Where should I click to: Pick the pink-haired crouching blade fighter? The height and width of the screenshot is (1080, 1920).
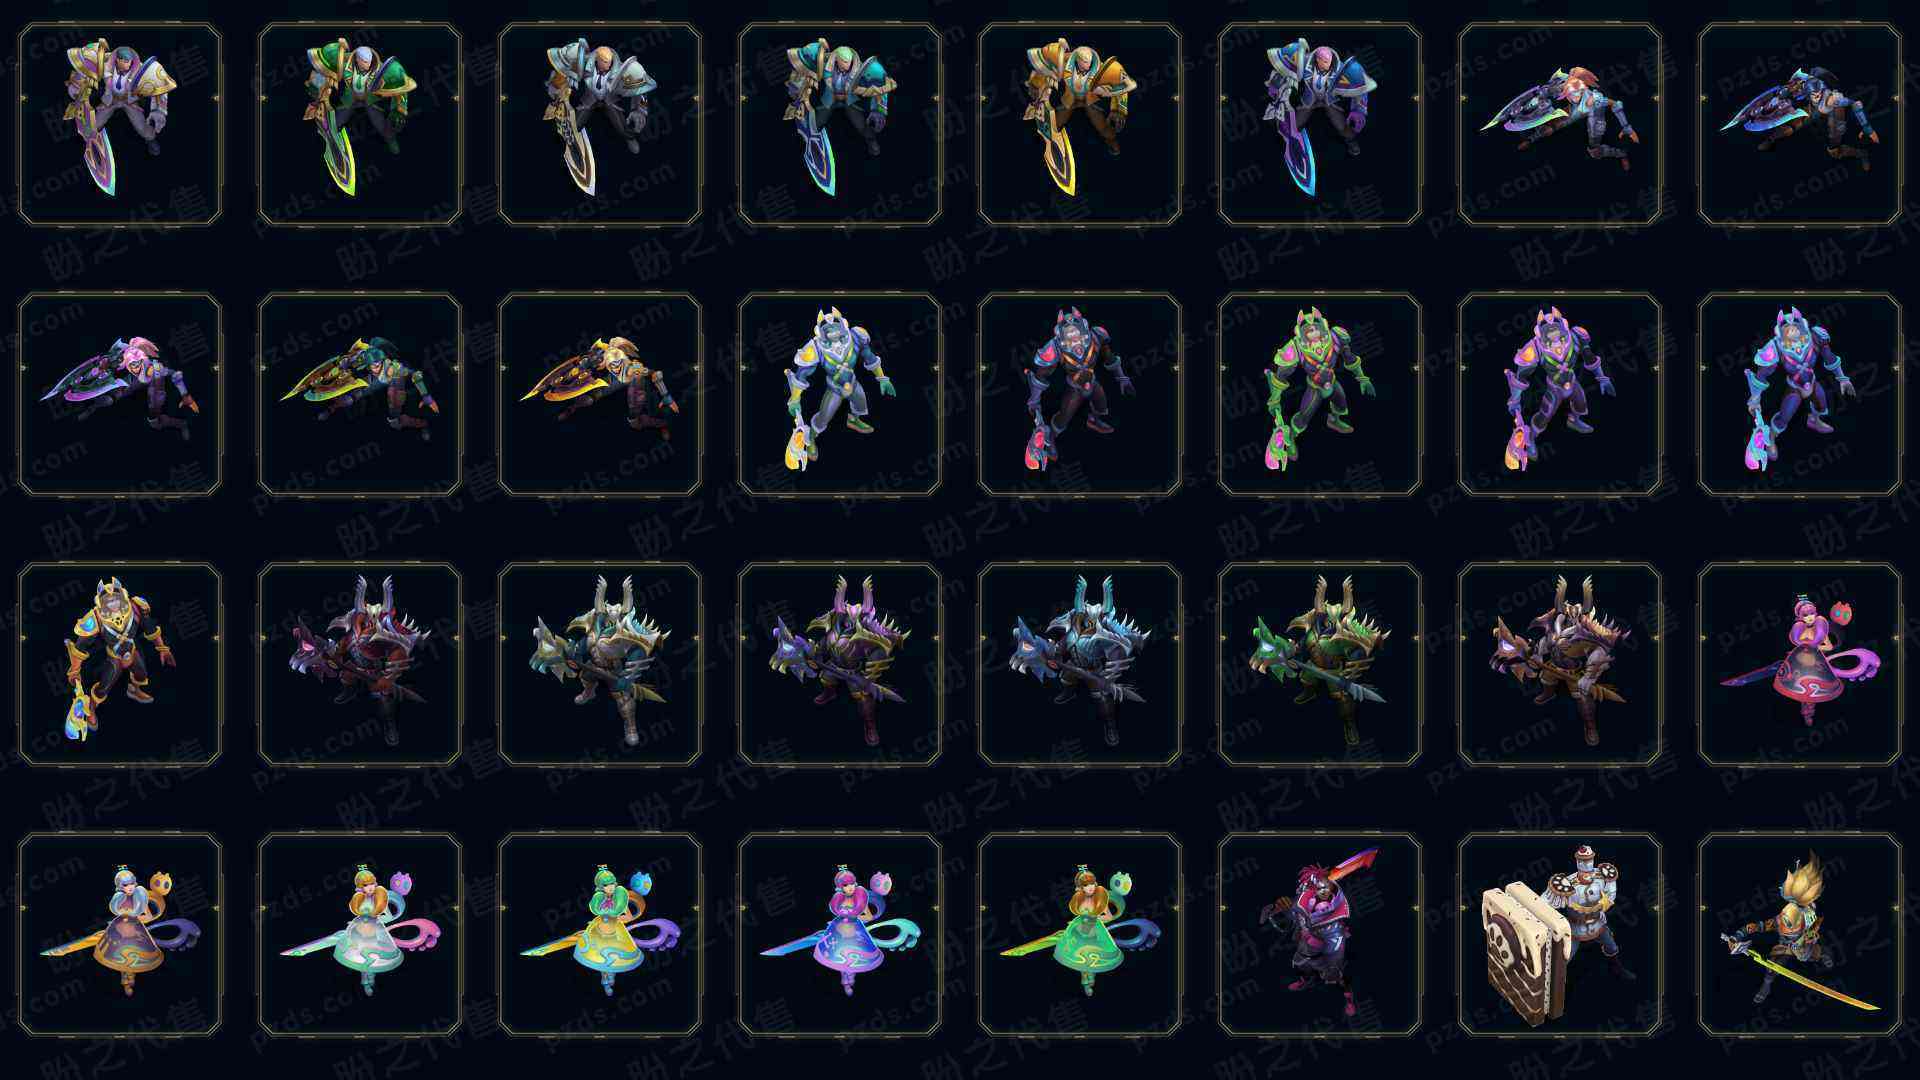click(x=120, y=395)
